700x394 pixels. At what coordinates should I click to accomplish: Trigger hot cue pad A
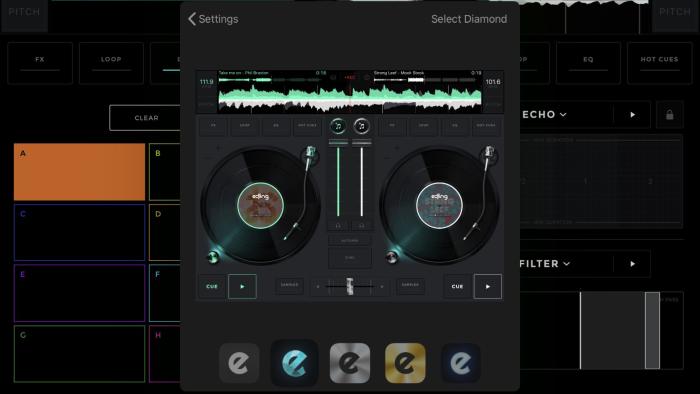point(79,172)
